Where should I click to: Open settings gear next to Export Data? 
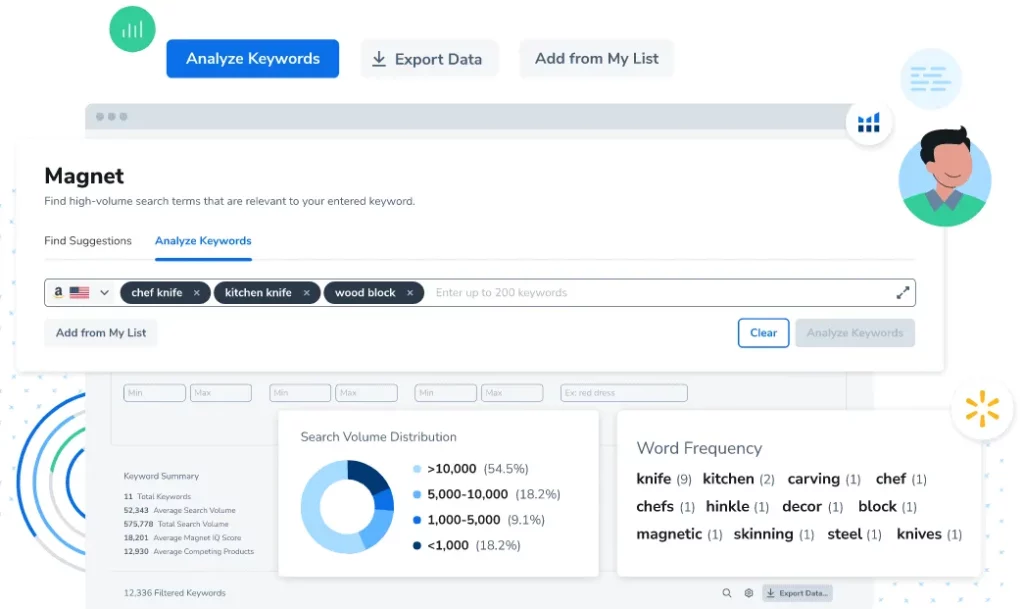pyautogui.click(x=749, y=593)
